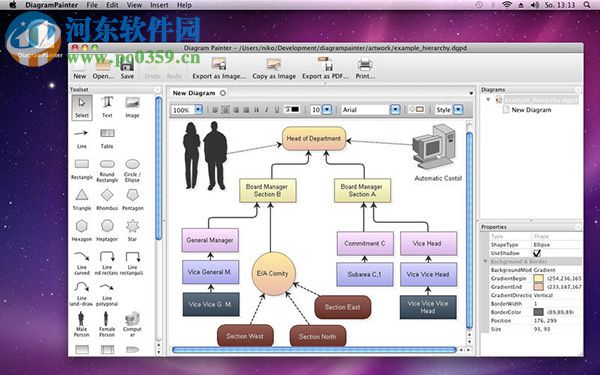Click the BorderColor swatch
This screenshot has width=600, height=375.
538,312
